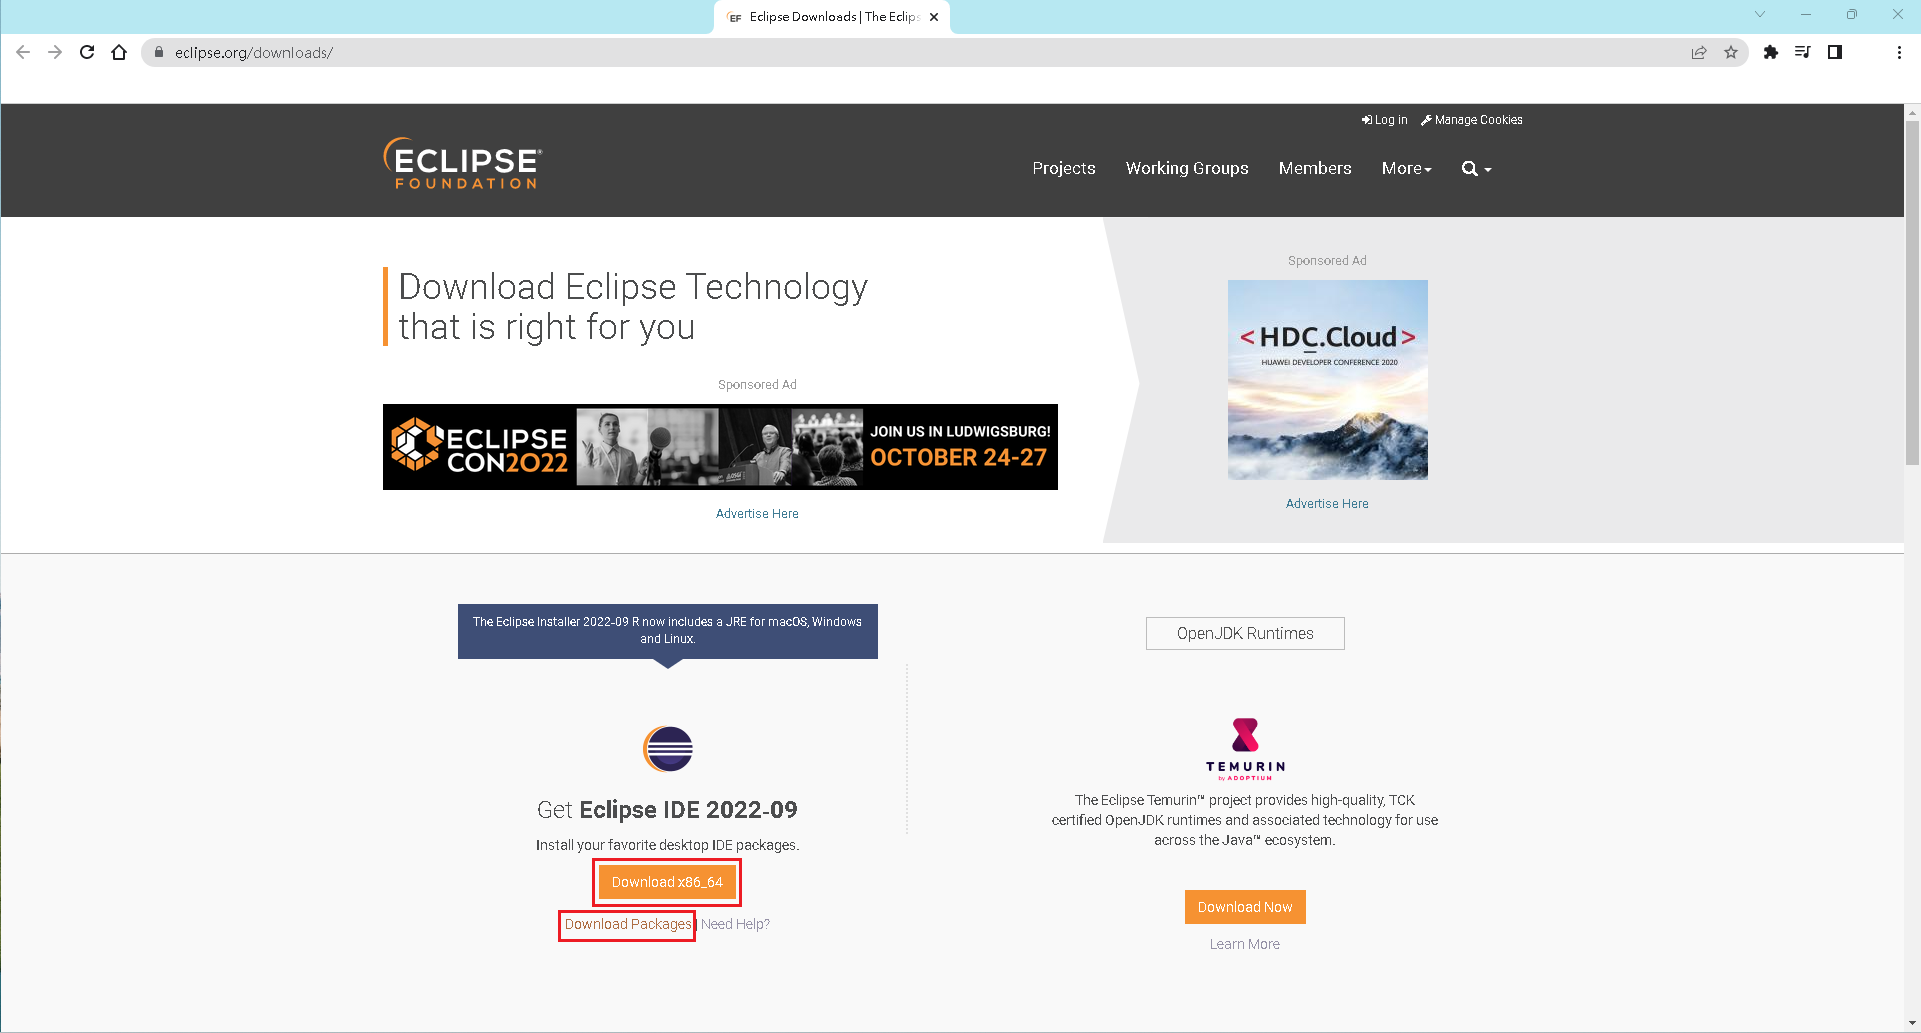Click the browser back arrow icon
This screenshot has width=1921, height=1033.
[x=23, y=52]
